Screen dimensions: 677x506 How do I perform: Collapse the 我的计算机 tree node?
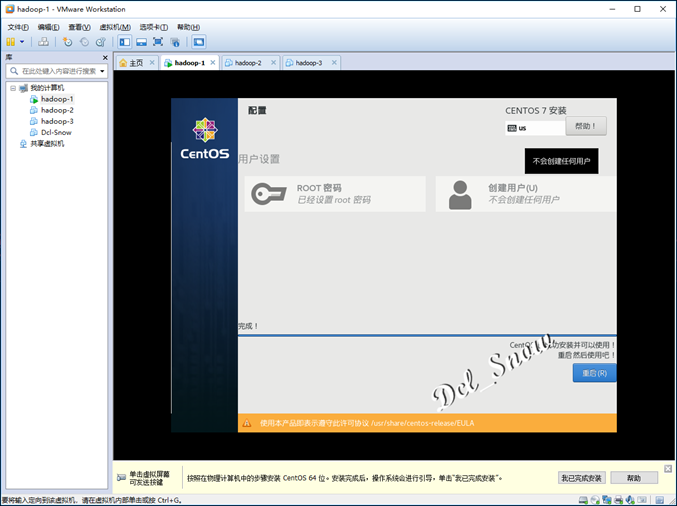[13, 88]
